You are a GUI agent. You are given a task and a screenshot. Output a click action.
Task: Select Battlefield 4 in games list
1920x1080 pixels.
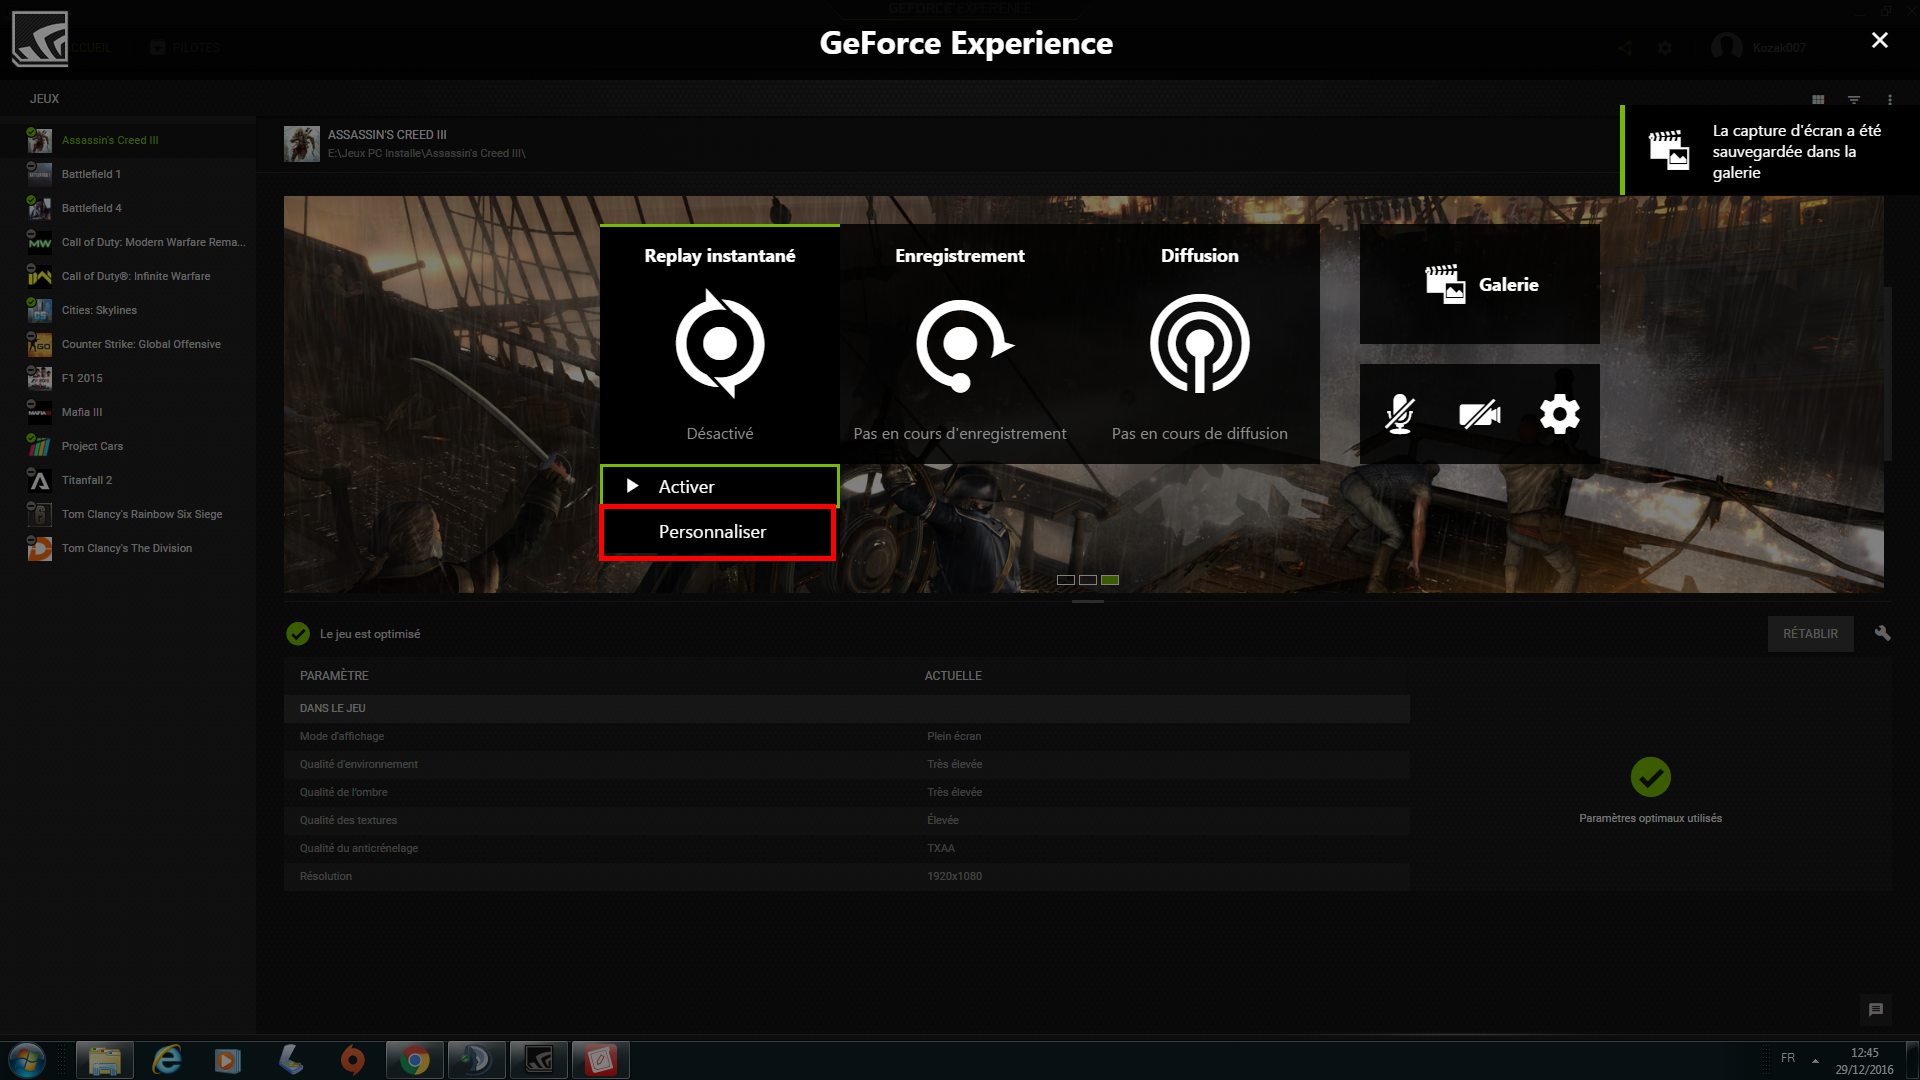(x=91, y=208)
